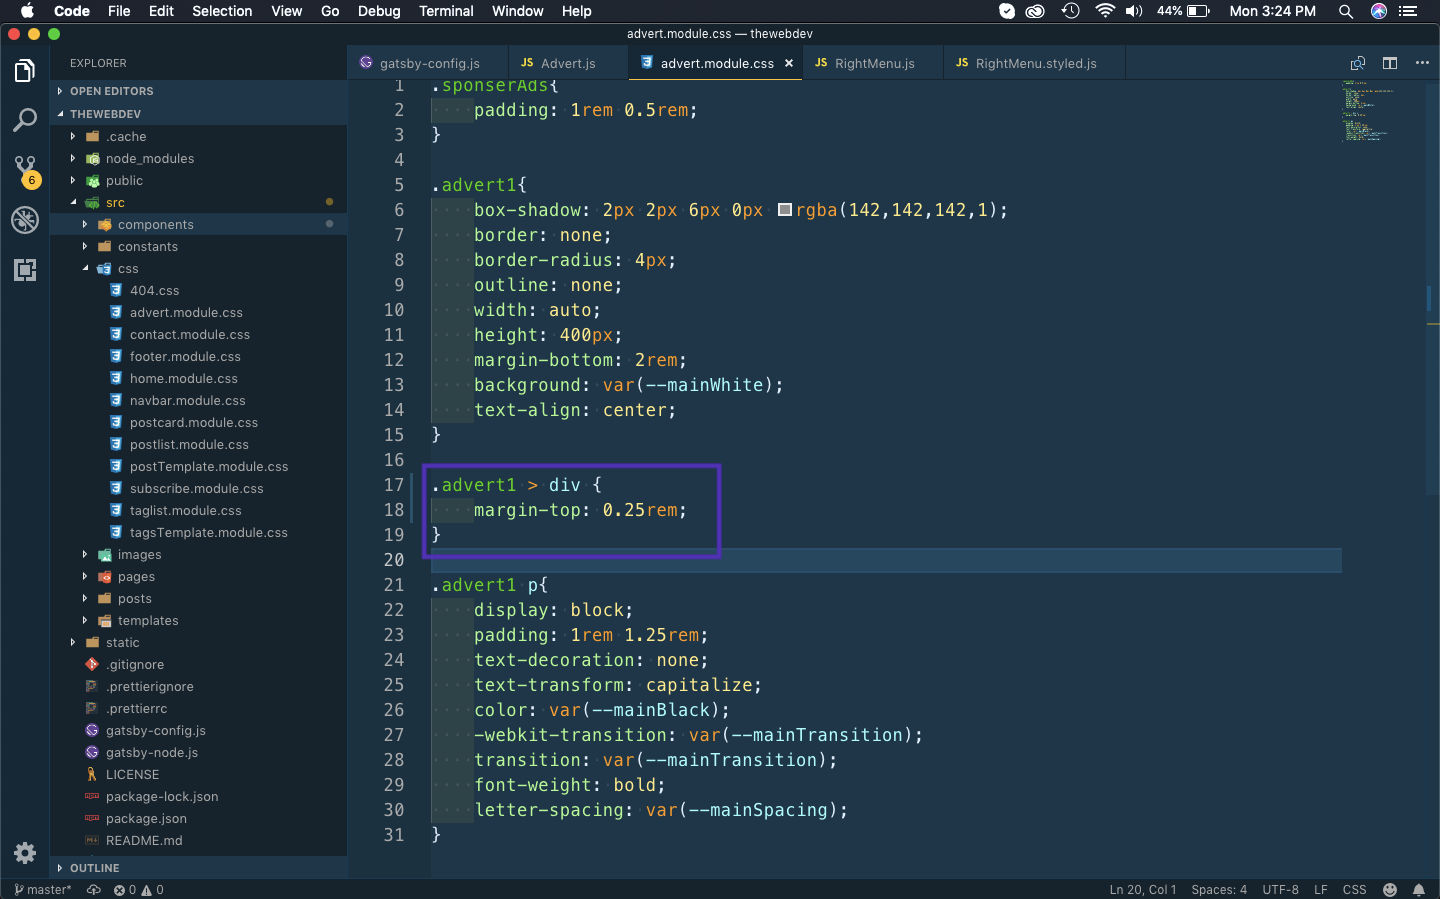The width and height of the screenshot is (1440, 899).
Task: Switch to the RightMenu.styled.js tab
Action: click(x=1034, y=63)
